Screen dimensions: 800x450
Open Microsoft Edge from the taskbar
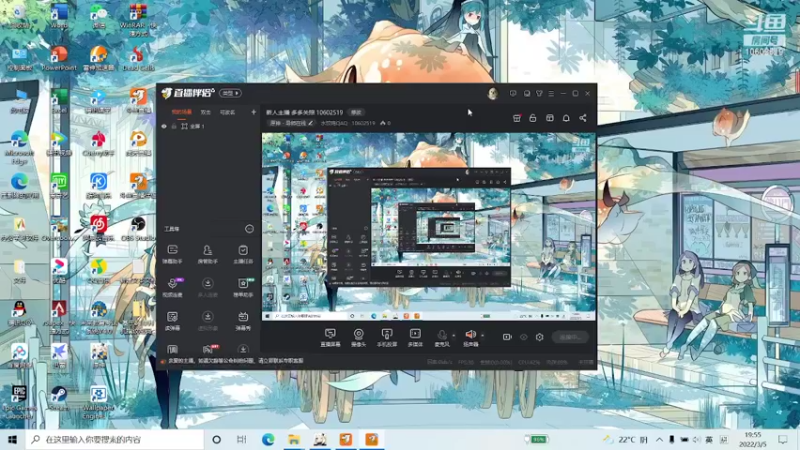coord(268,439)
